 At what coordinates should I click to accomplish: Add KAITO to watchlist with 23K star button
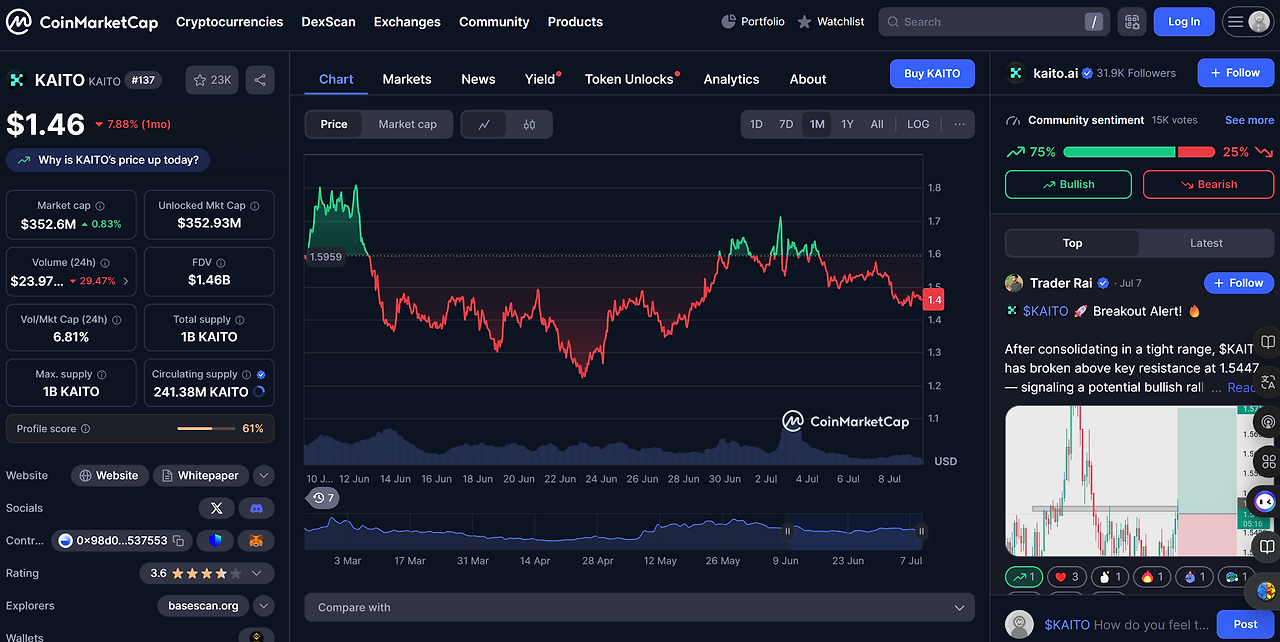pyautogui.click(x=212, y=80)
